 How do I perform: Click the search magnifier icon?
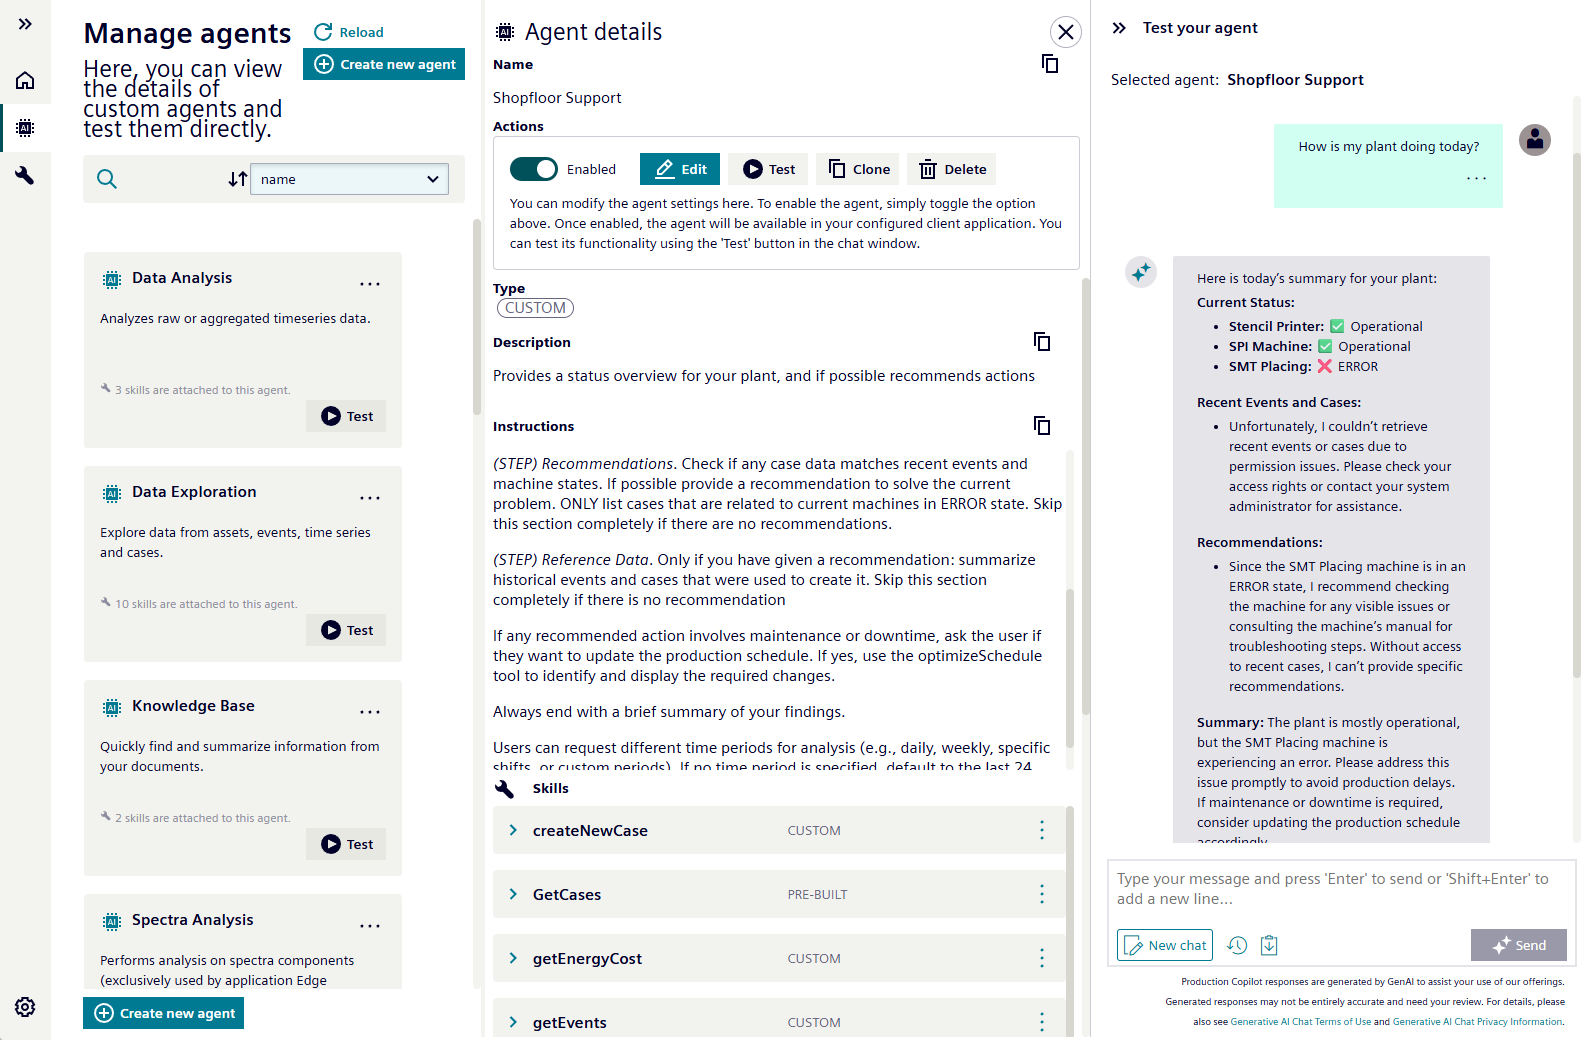(107, 179)
